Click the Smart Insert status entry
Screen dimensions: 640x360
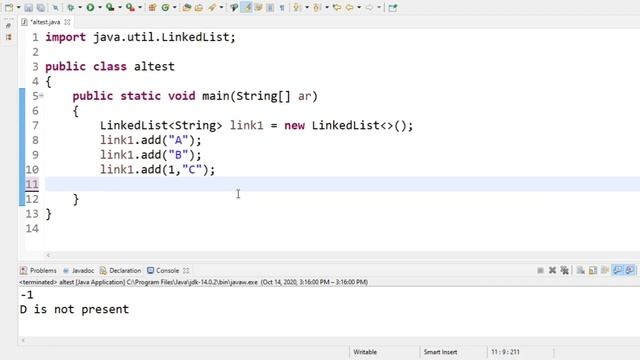tap(440, 352)
